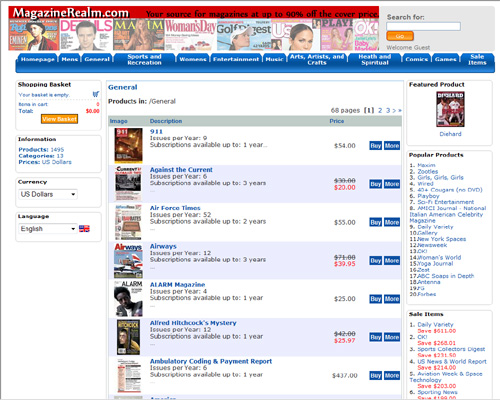Open the 911 title link
The image size is (500, 400).
(156, 132)
